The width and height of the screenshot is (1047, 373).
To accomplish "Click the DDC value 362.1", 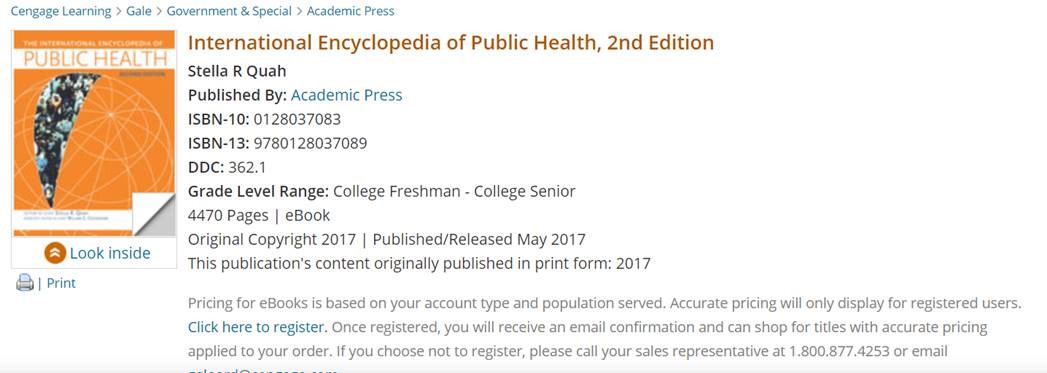I will [x=248, y=167].
